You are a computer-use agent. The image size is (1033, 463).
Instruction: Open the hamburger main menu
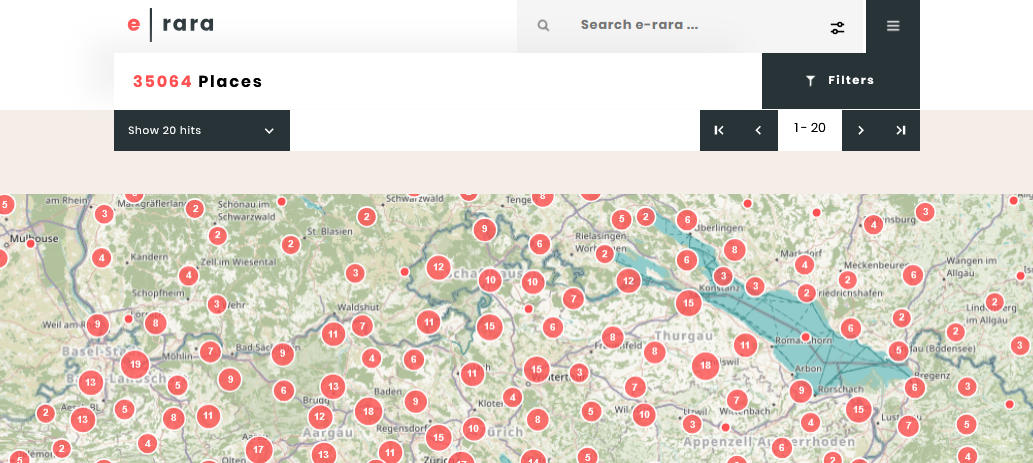click(893, 26)
